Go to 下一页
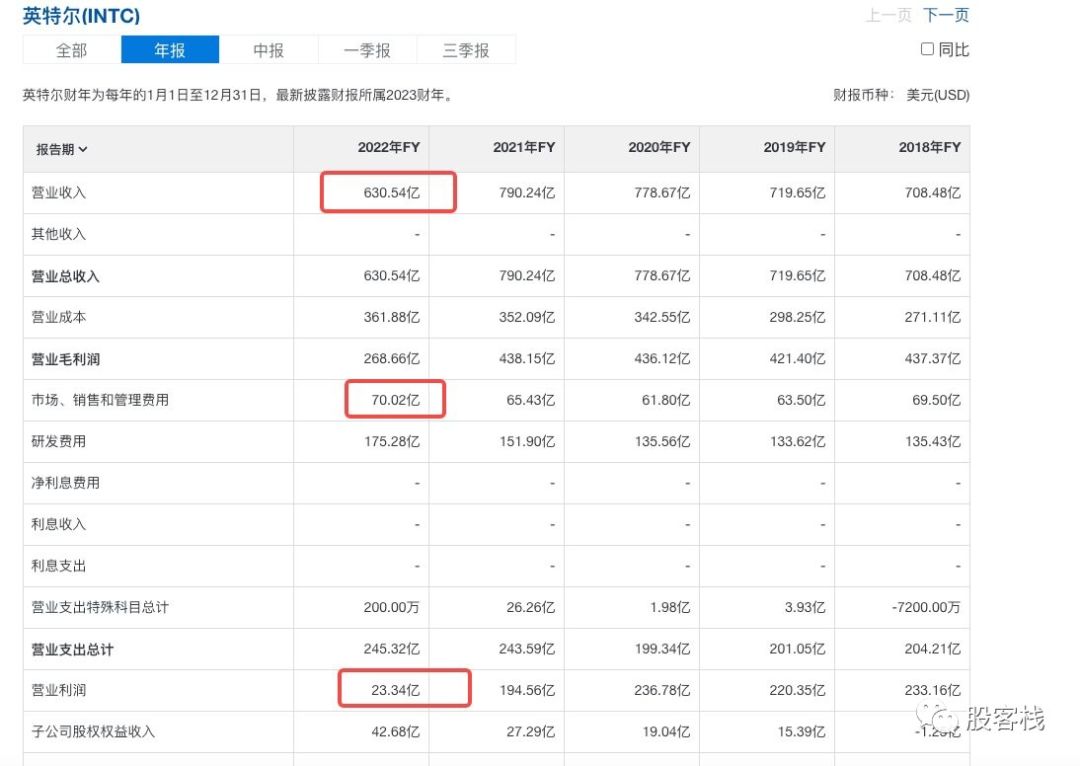 point(946,15)
